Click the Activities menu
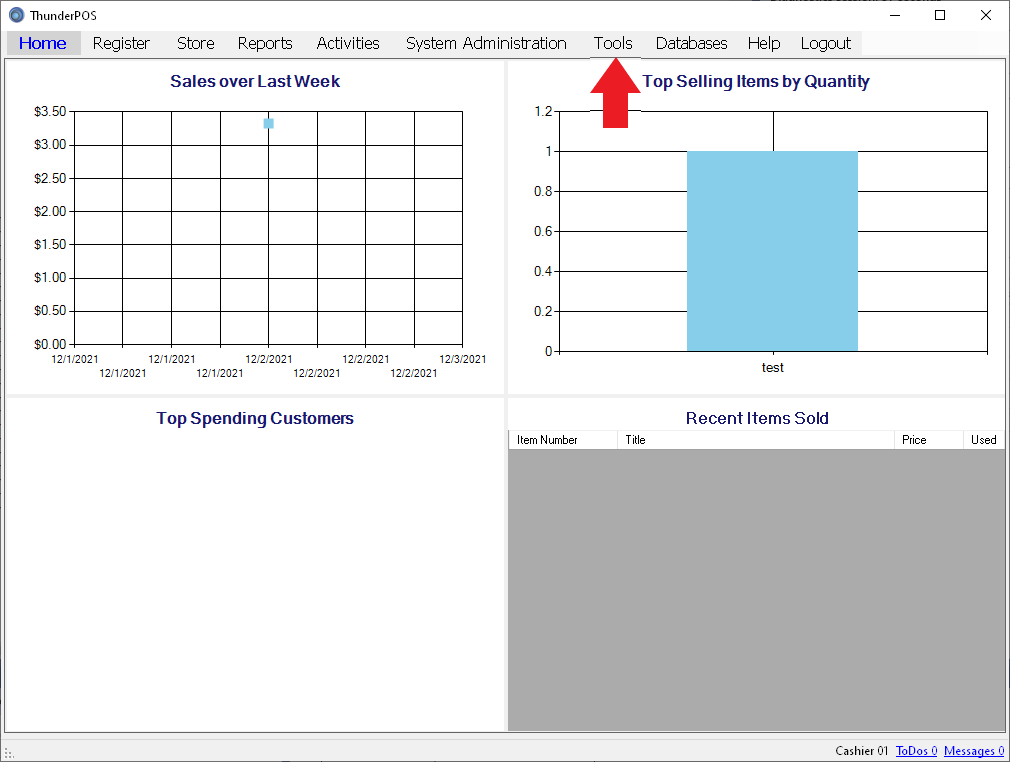 pyautogui.click(x=348, y=43)
